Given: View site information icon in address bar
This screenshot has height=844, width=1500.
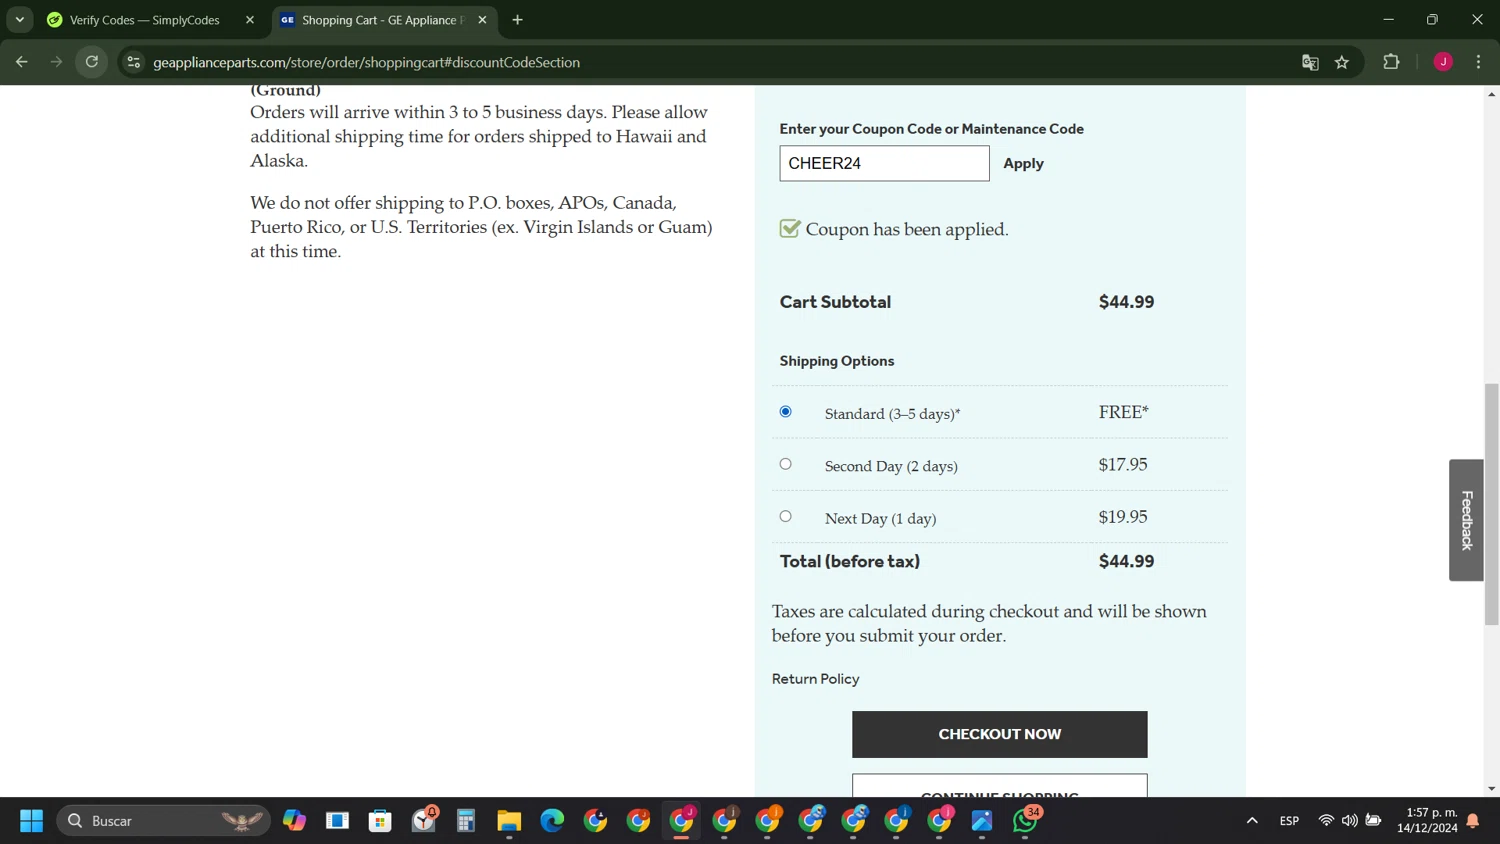Looking at the screenshot, I should pyautogui.click(x=133, y=62).
